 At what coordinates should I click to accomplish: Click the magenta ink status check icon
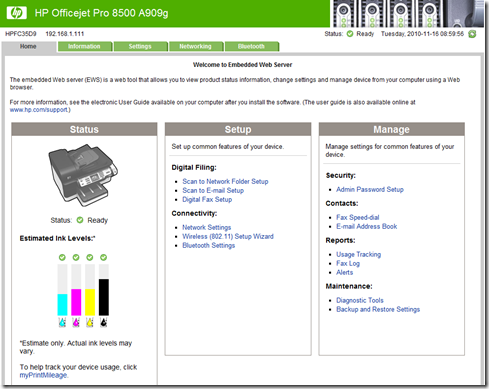[76, 257]
